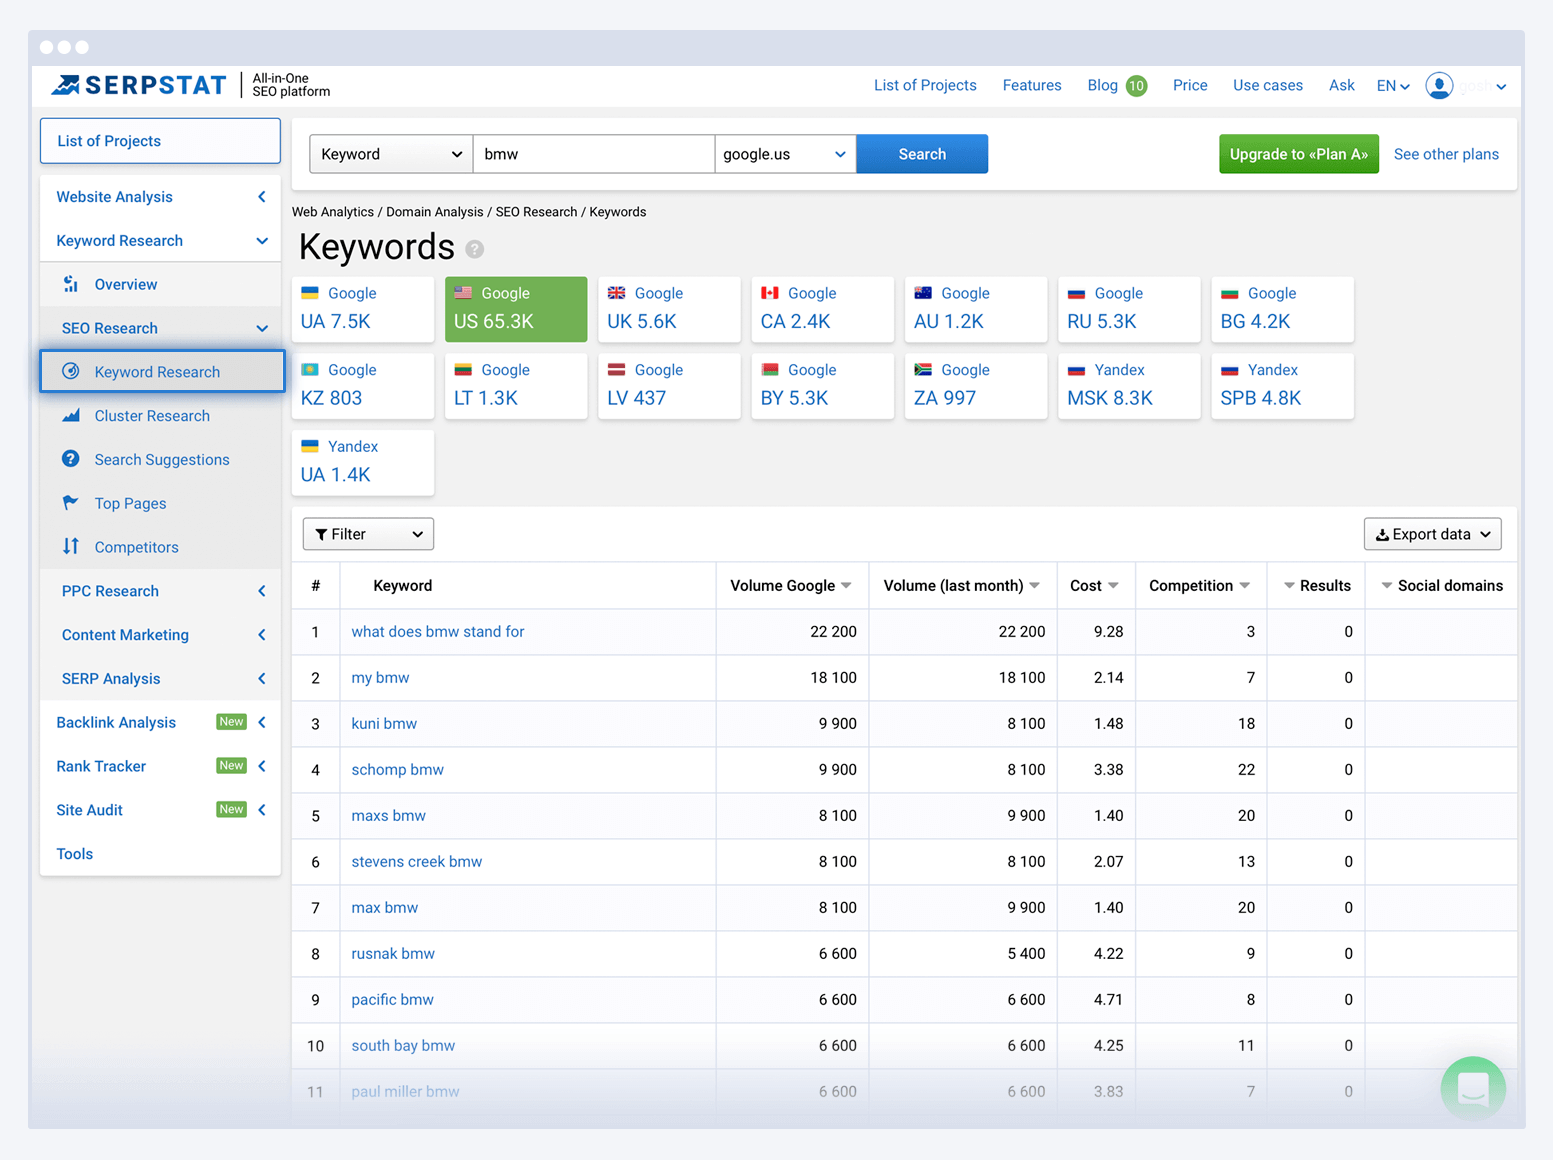Open the google.us database dropdown
Image resolution: width=1554 pixels, height=1160 pixels.
coord(785,154)
